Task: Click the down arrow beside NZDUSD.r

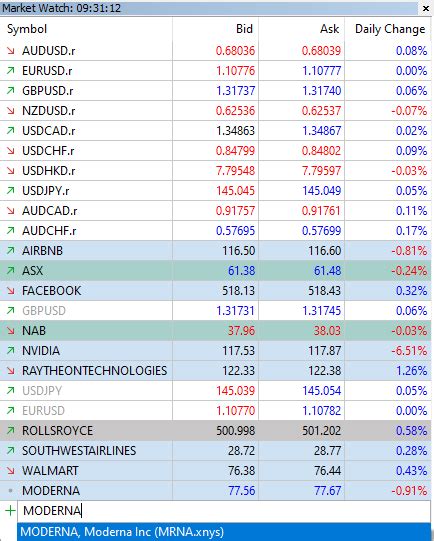Action: [11, 111]
